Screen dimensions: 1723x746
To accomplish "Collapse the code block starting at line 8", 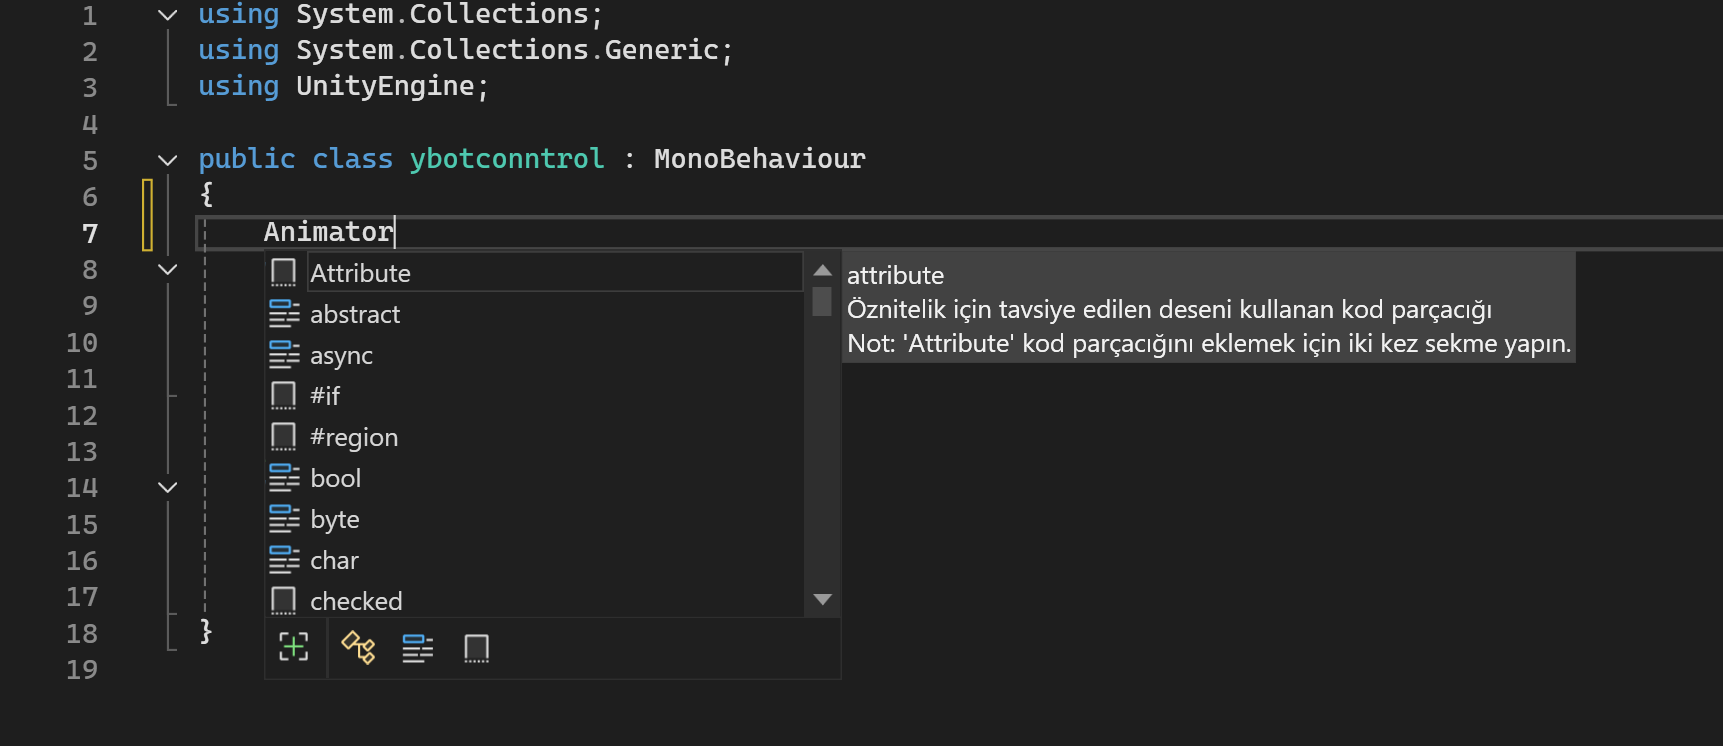I will point(168,270).
